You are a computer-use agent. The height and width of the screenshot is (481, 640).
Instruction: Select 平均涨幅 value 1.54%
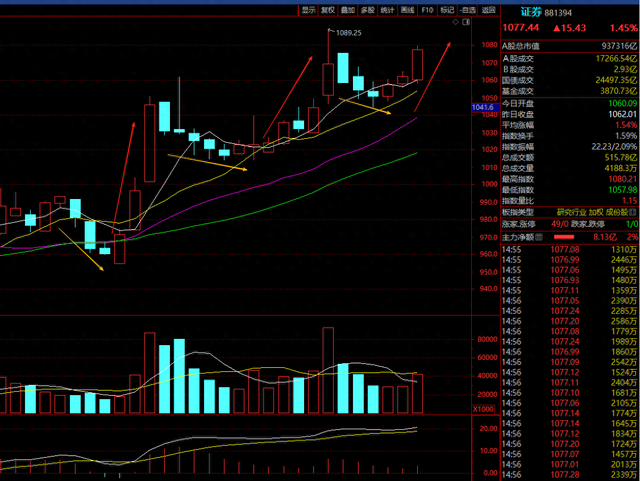[627, 125]
